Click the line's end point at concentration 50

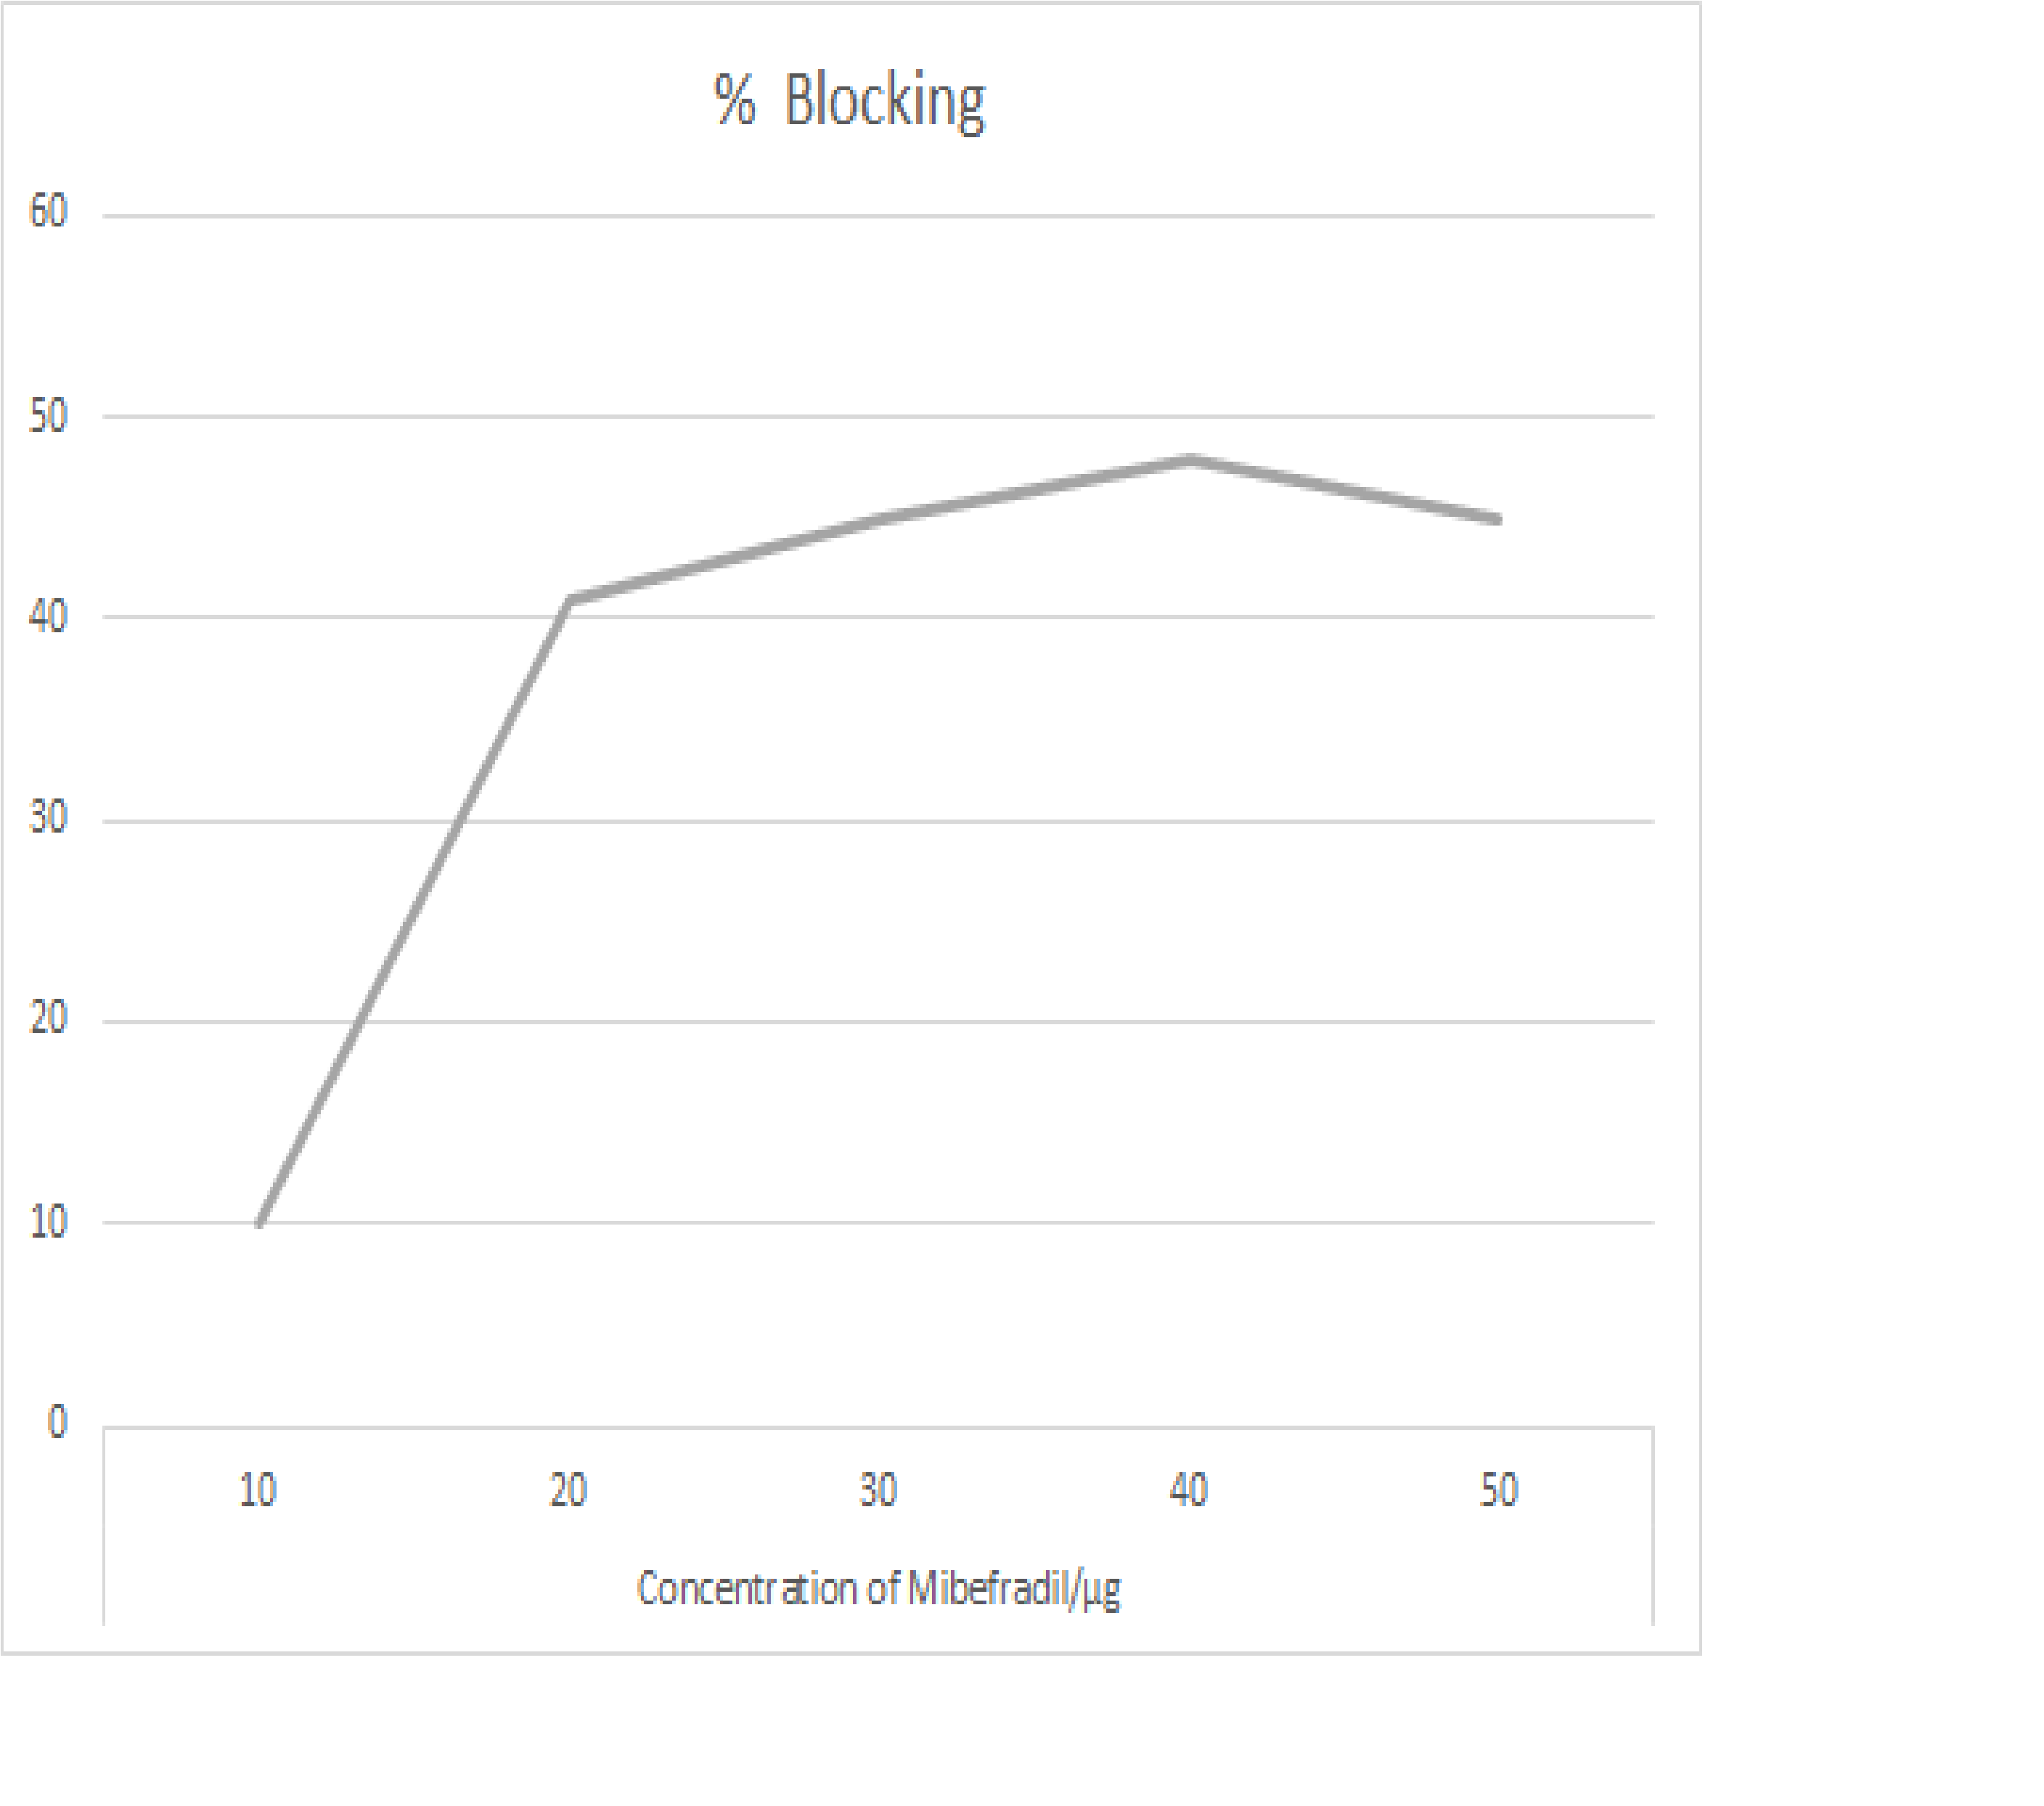(x=1498, y=519)
